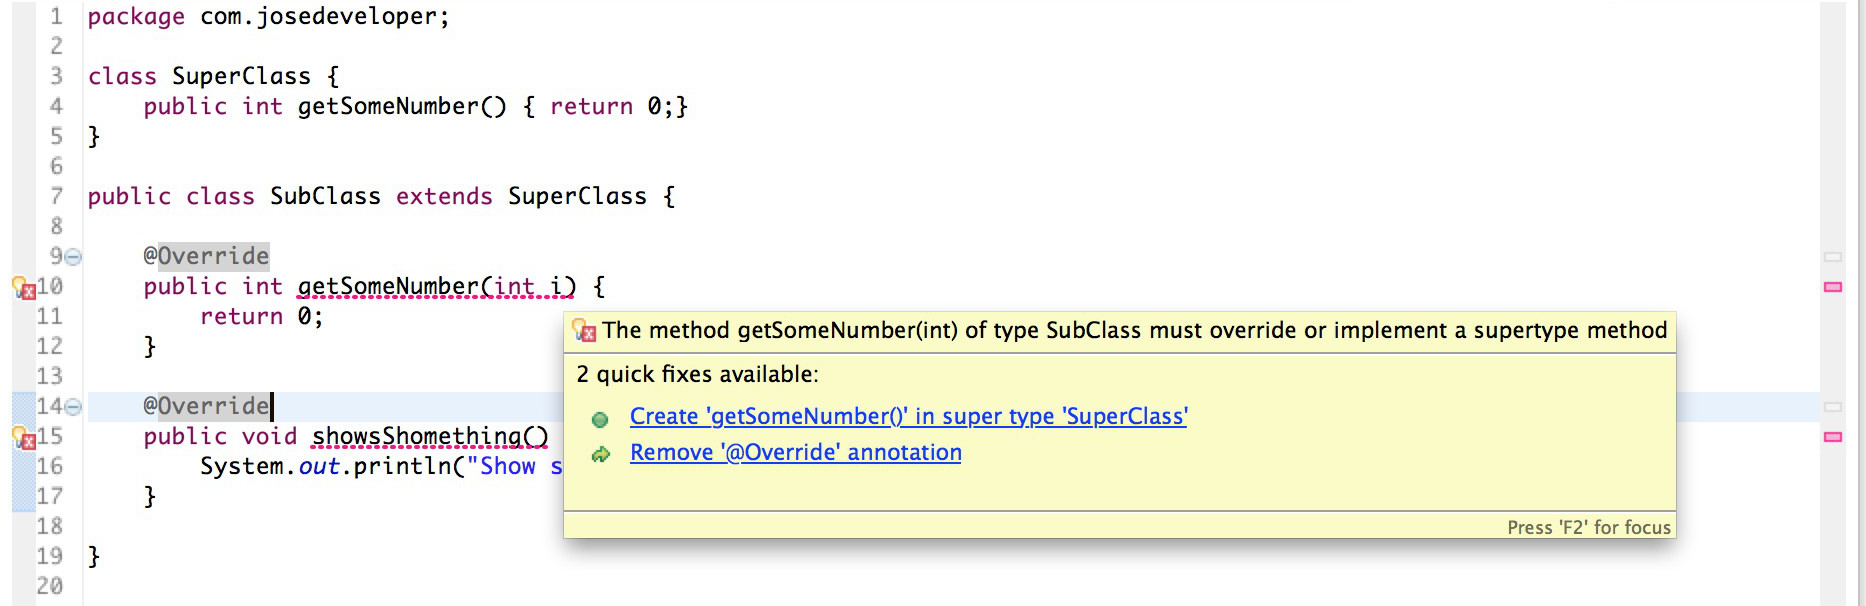Image resolution: width=1866 pixels, height=606 pixels.
Task: Click the @Override annotation on line 9
Action: 206,256
